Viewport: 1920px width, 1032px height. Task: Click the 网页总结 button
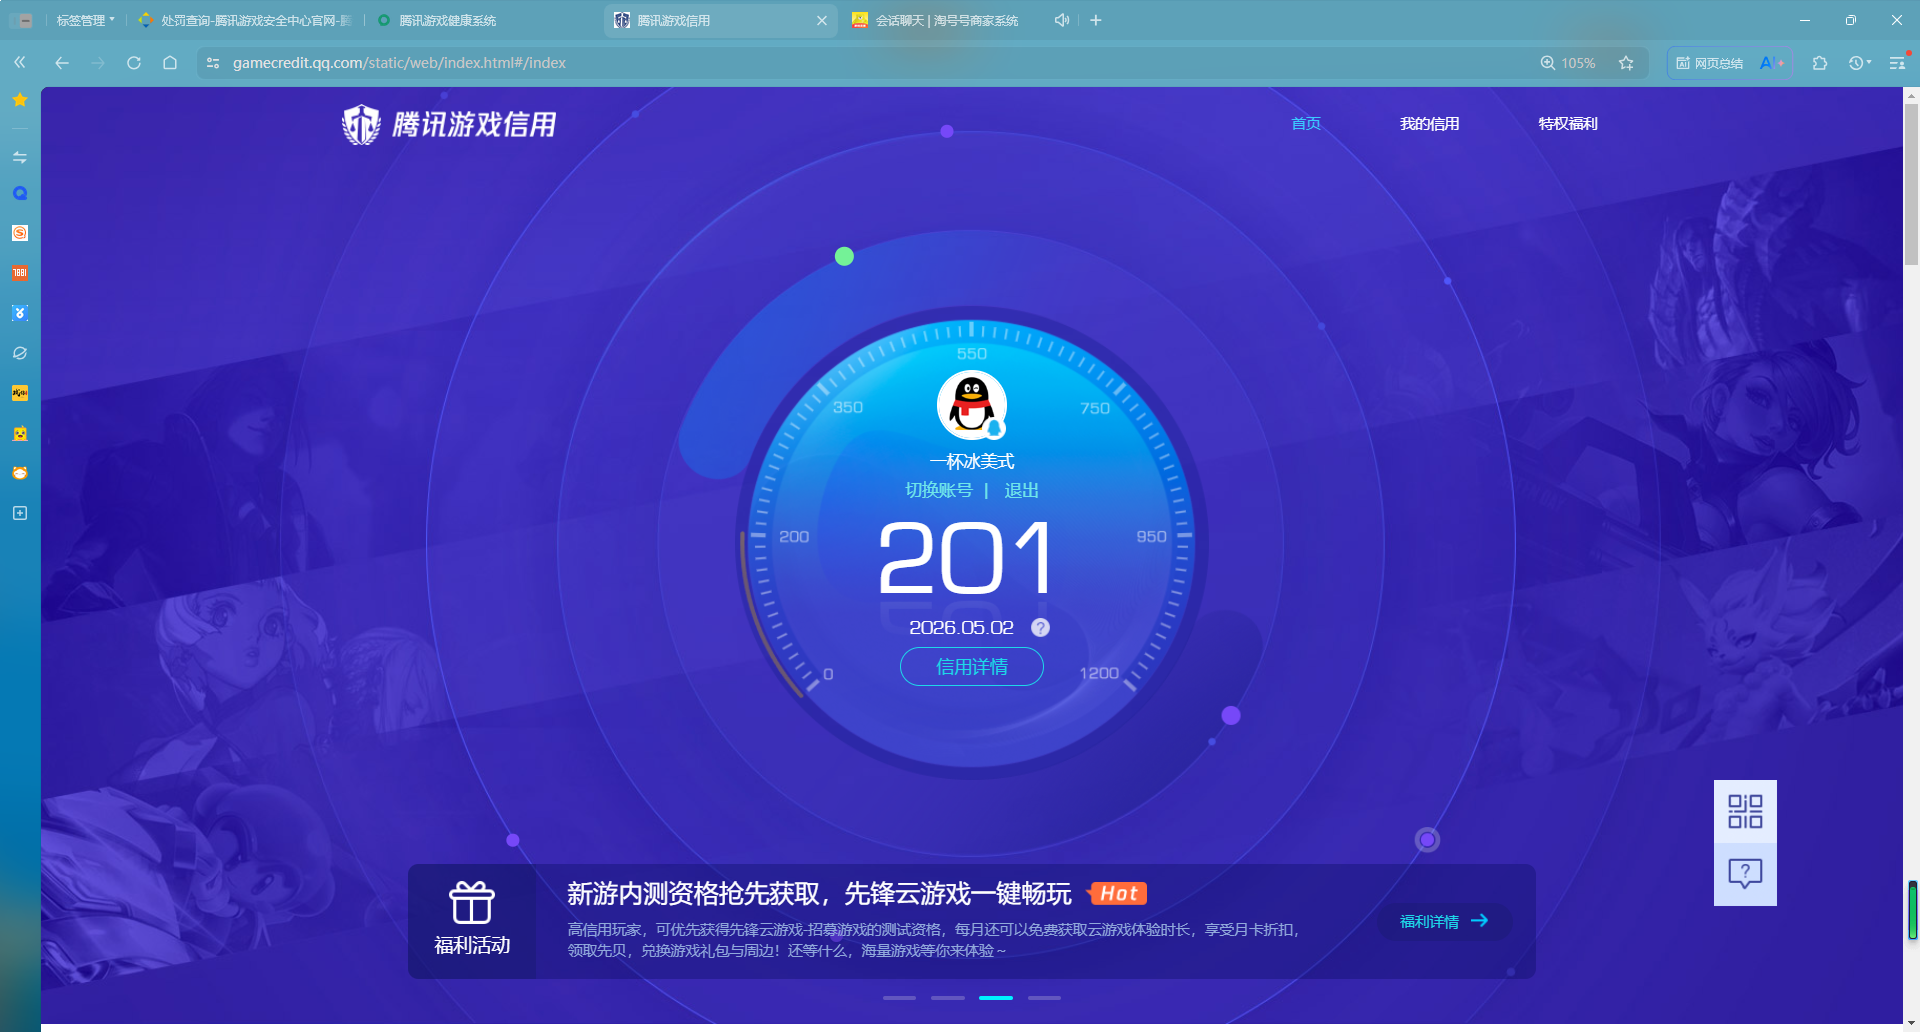(x=1710, y=63)
